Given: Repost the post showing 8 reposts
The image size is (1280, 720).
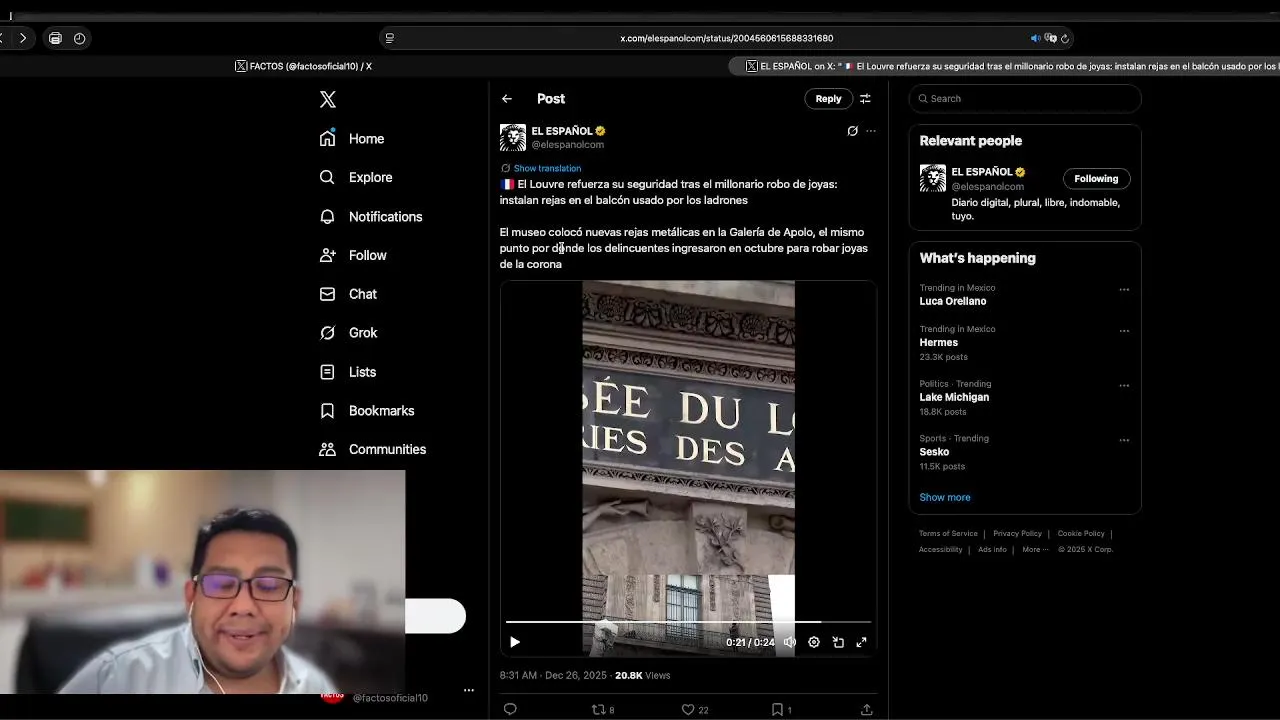Looking at the screenshot, I should (x=603, y=709).
